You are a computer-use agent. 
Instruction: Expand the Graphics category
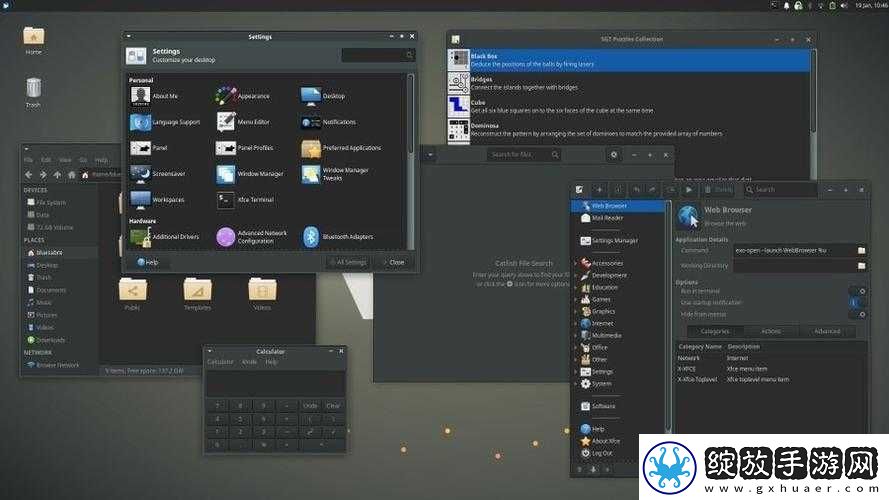point(576,311)
